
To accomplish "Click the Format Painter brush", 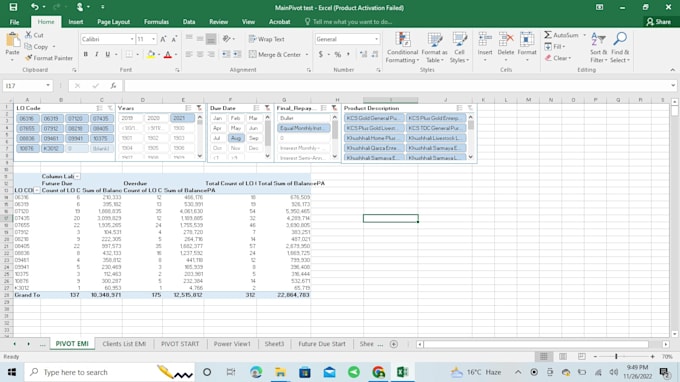I will point(29,58).
